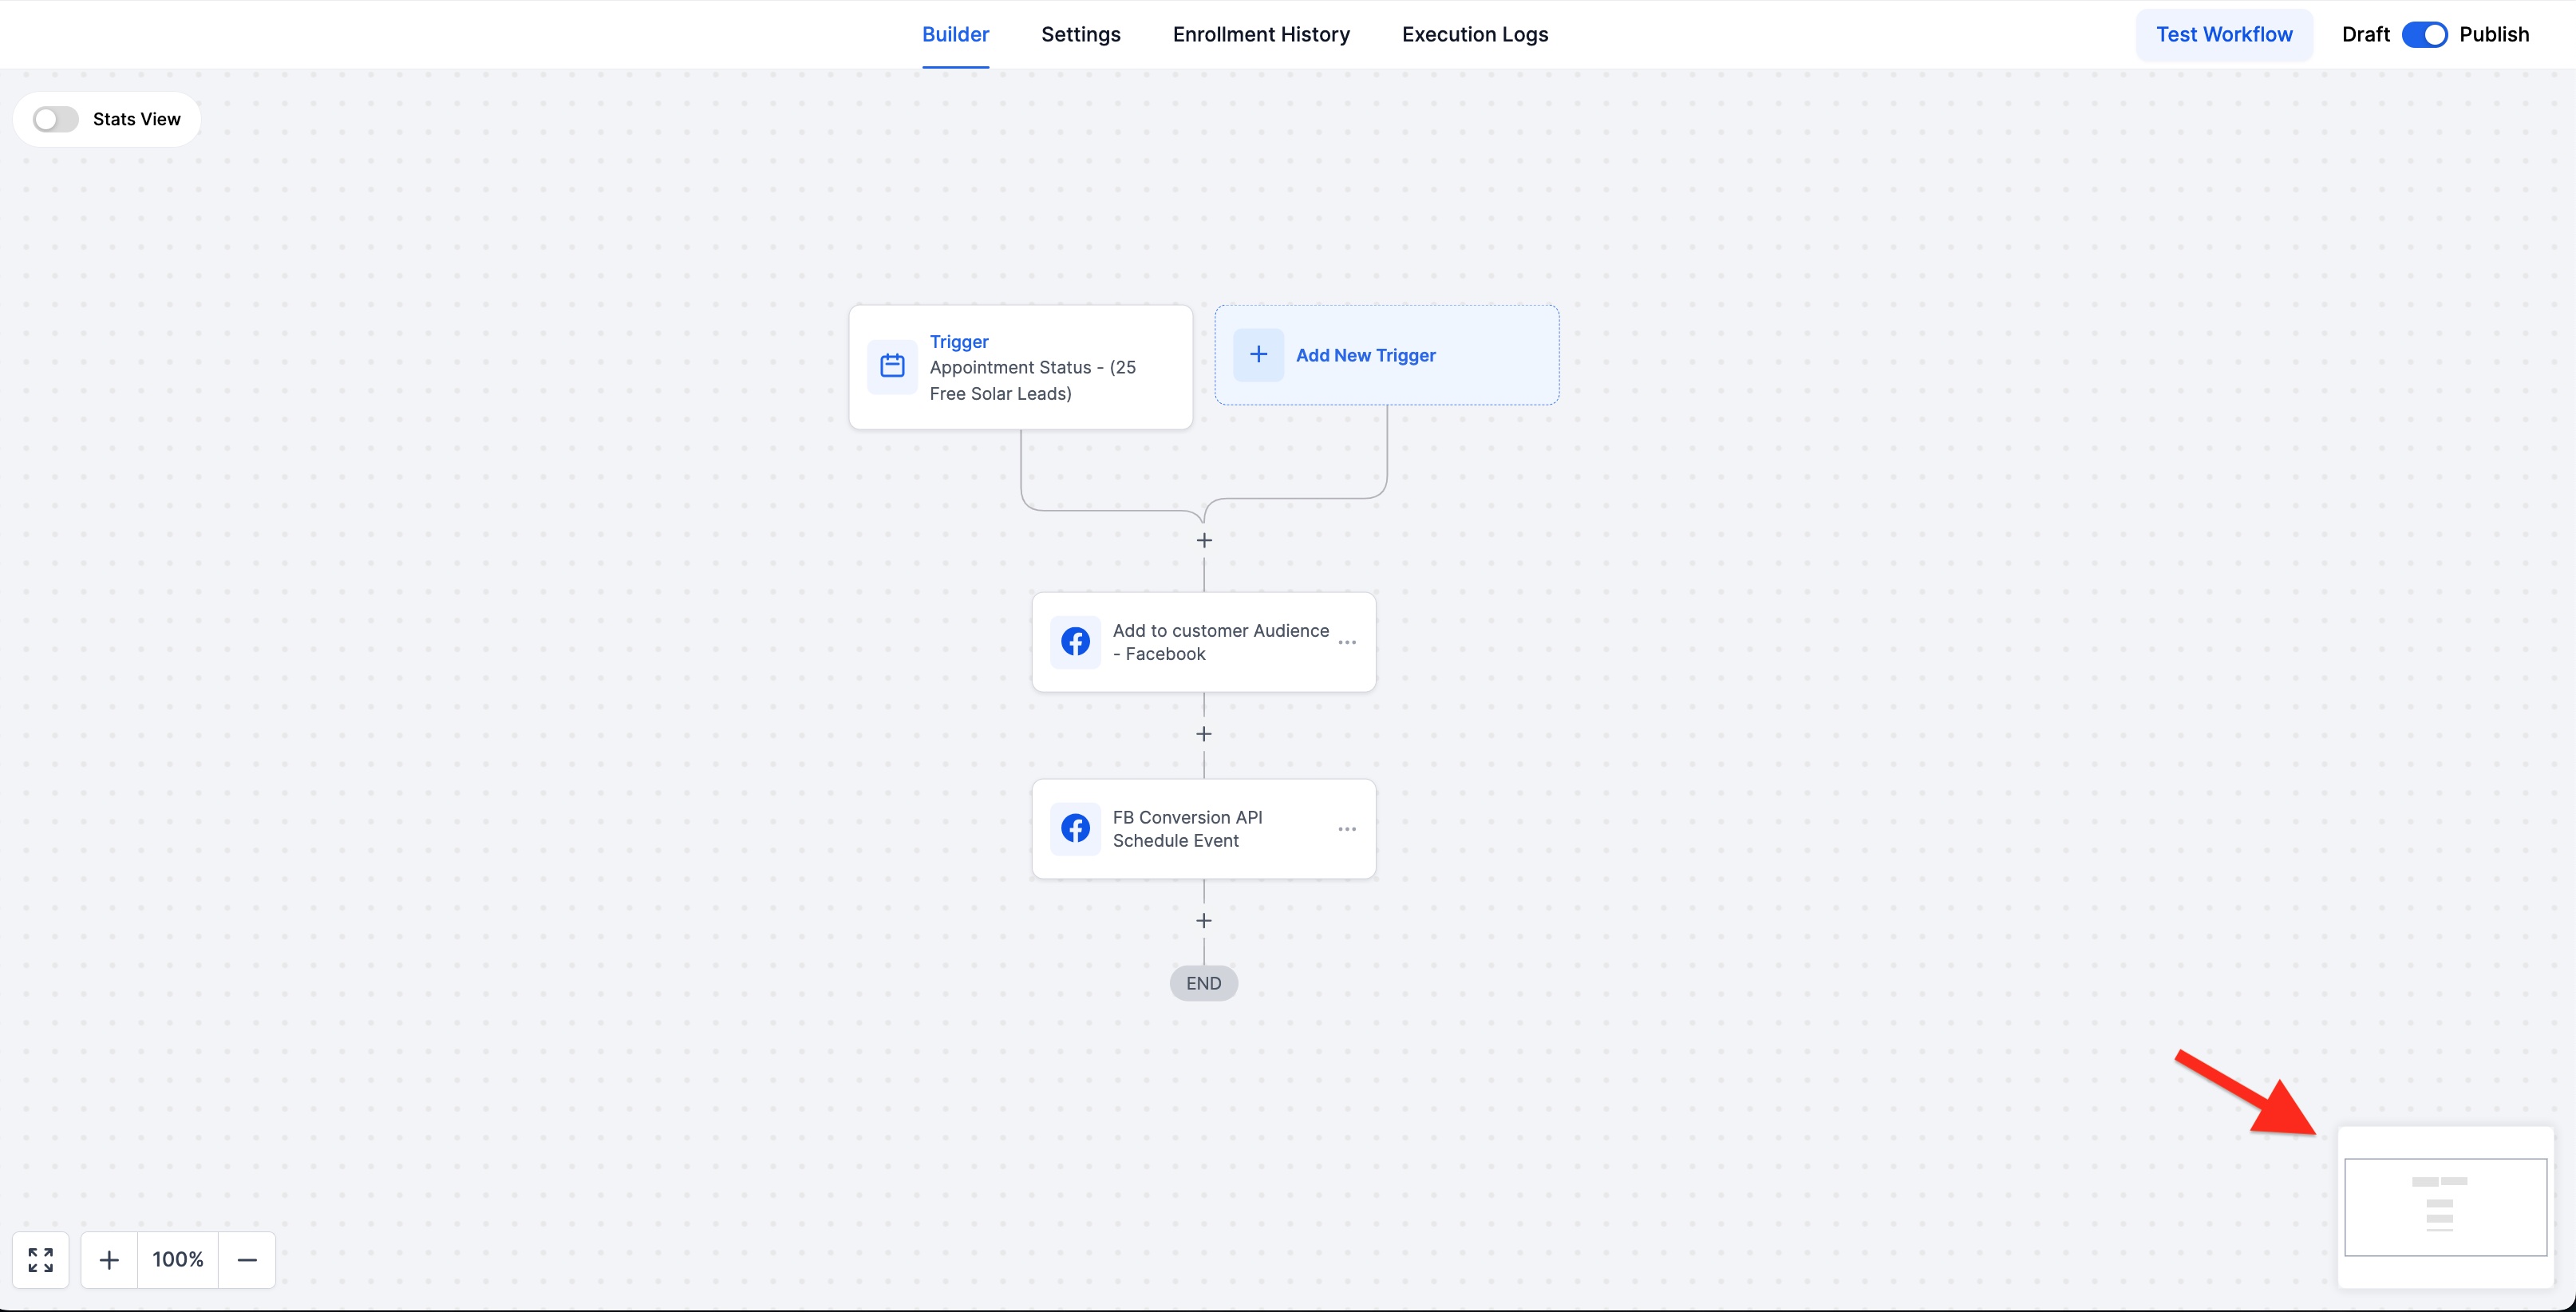Select the Settings tab
The image size is (2576, 1312).
[x=1079, y=34]
